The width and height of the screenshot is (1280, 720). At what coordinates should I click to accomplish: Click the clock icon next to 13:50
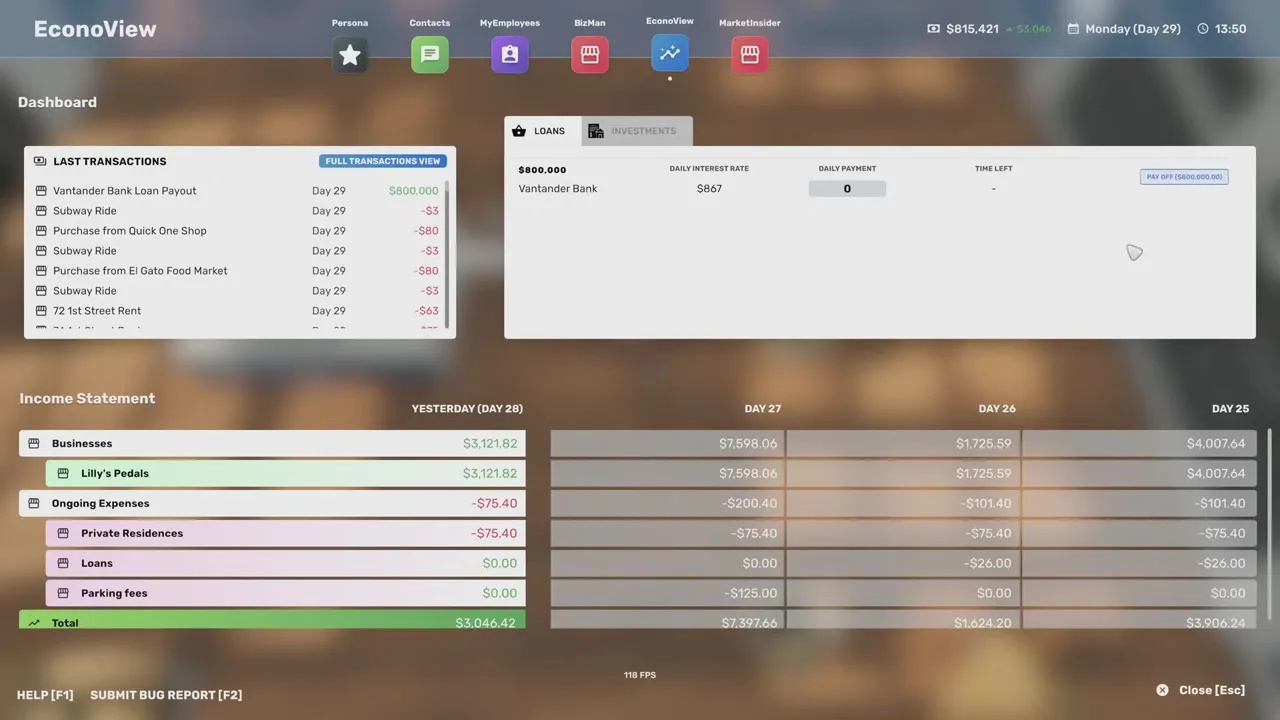tap(1203, 29)
